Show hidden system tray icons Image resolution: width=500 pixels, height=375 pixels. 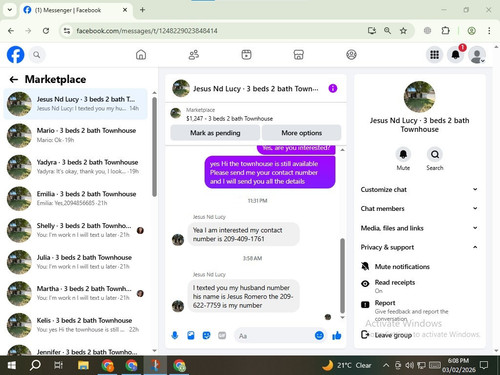click(x=386, y=365)
